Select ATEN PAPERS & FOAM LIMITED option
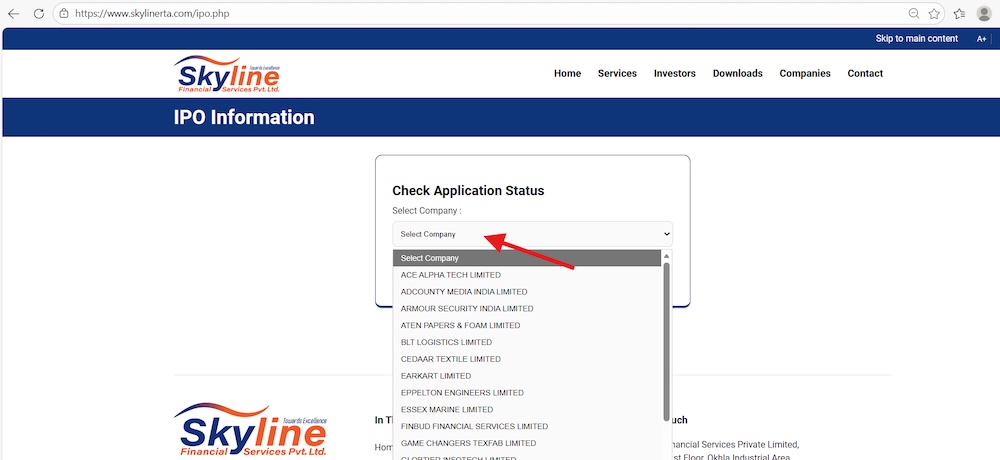1000x460 pixels. pos(527,325)
